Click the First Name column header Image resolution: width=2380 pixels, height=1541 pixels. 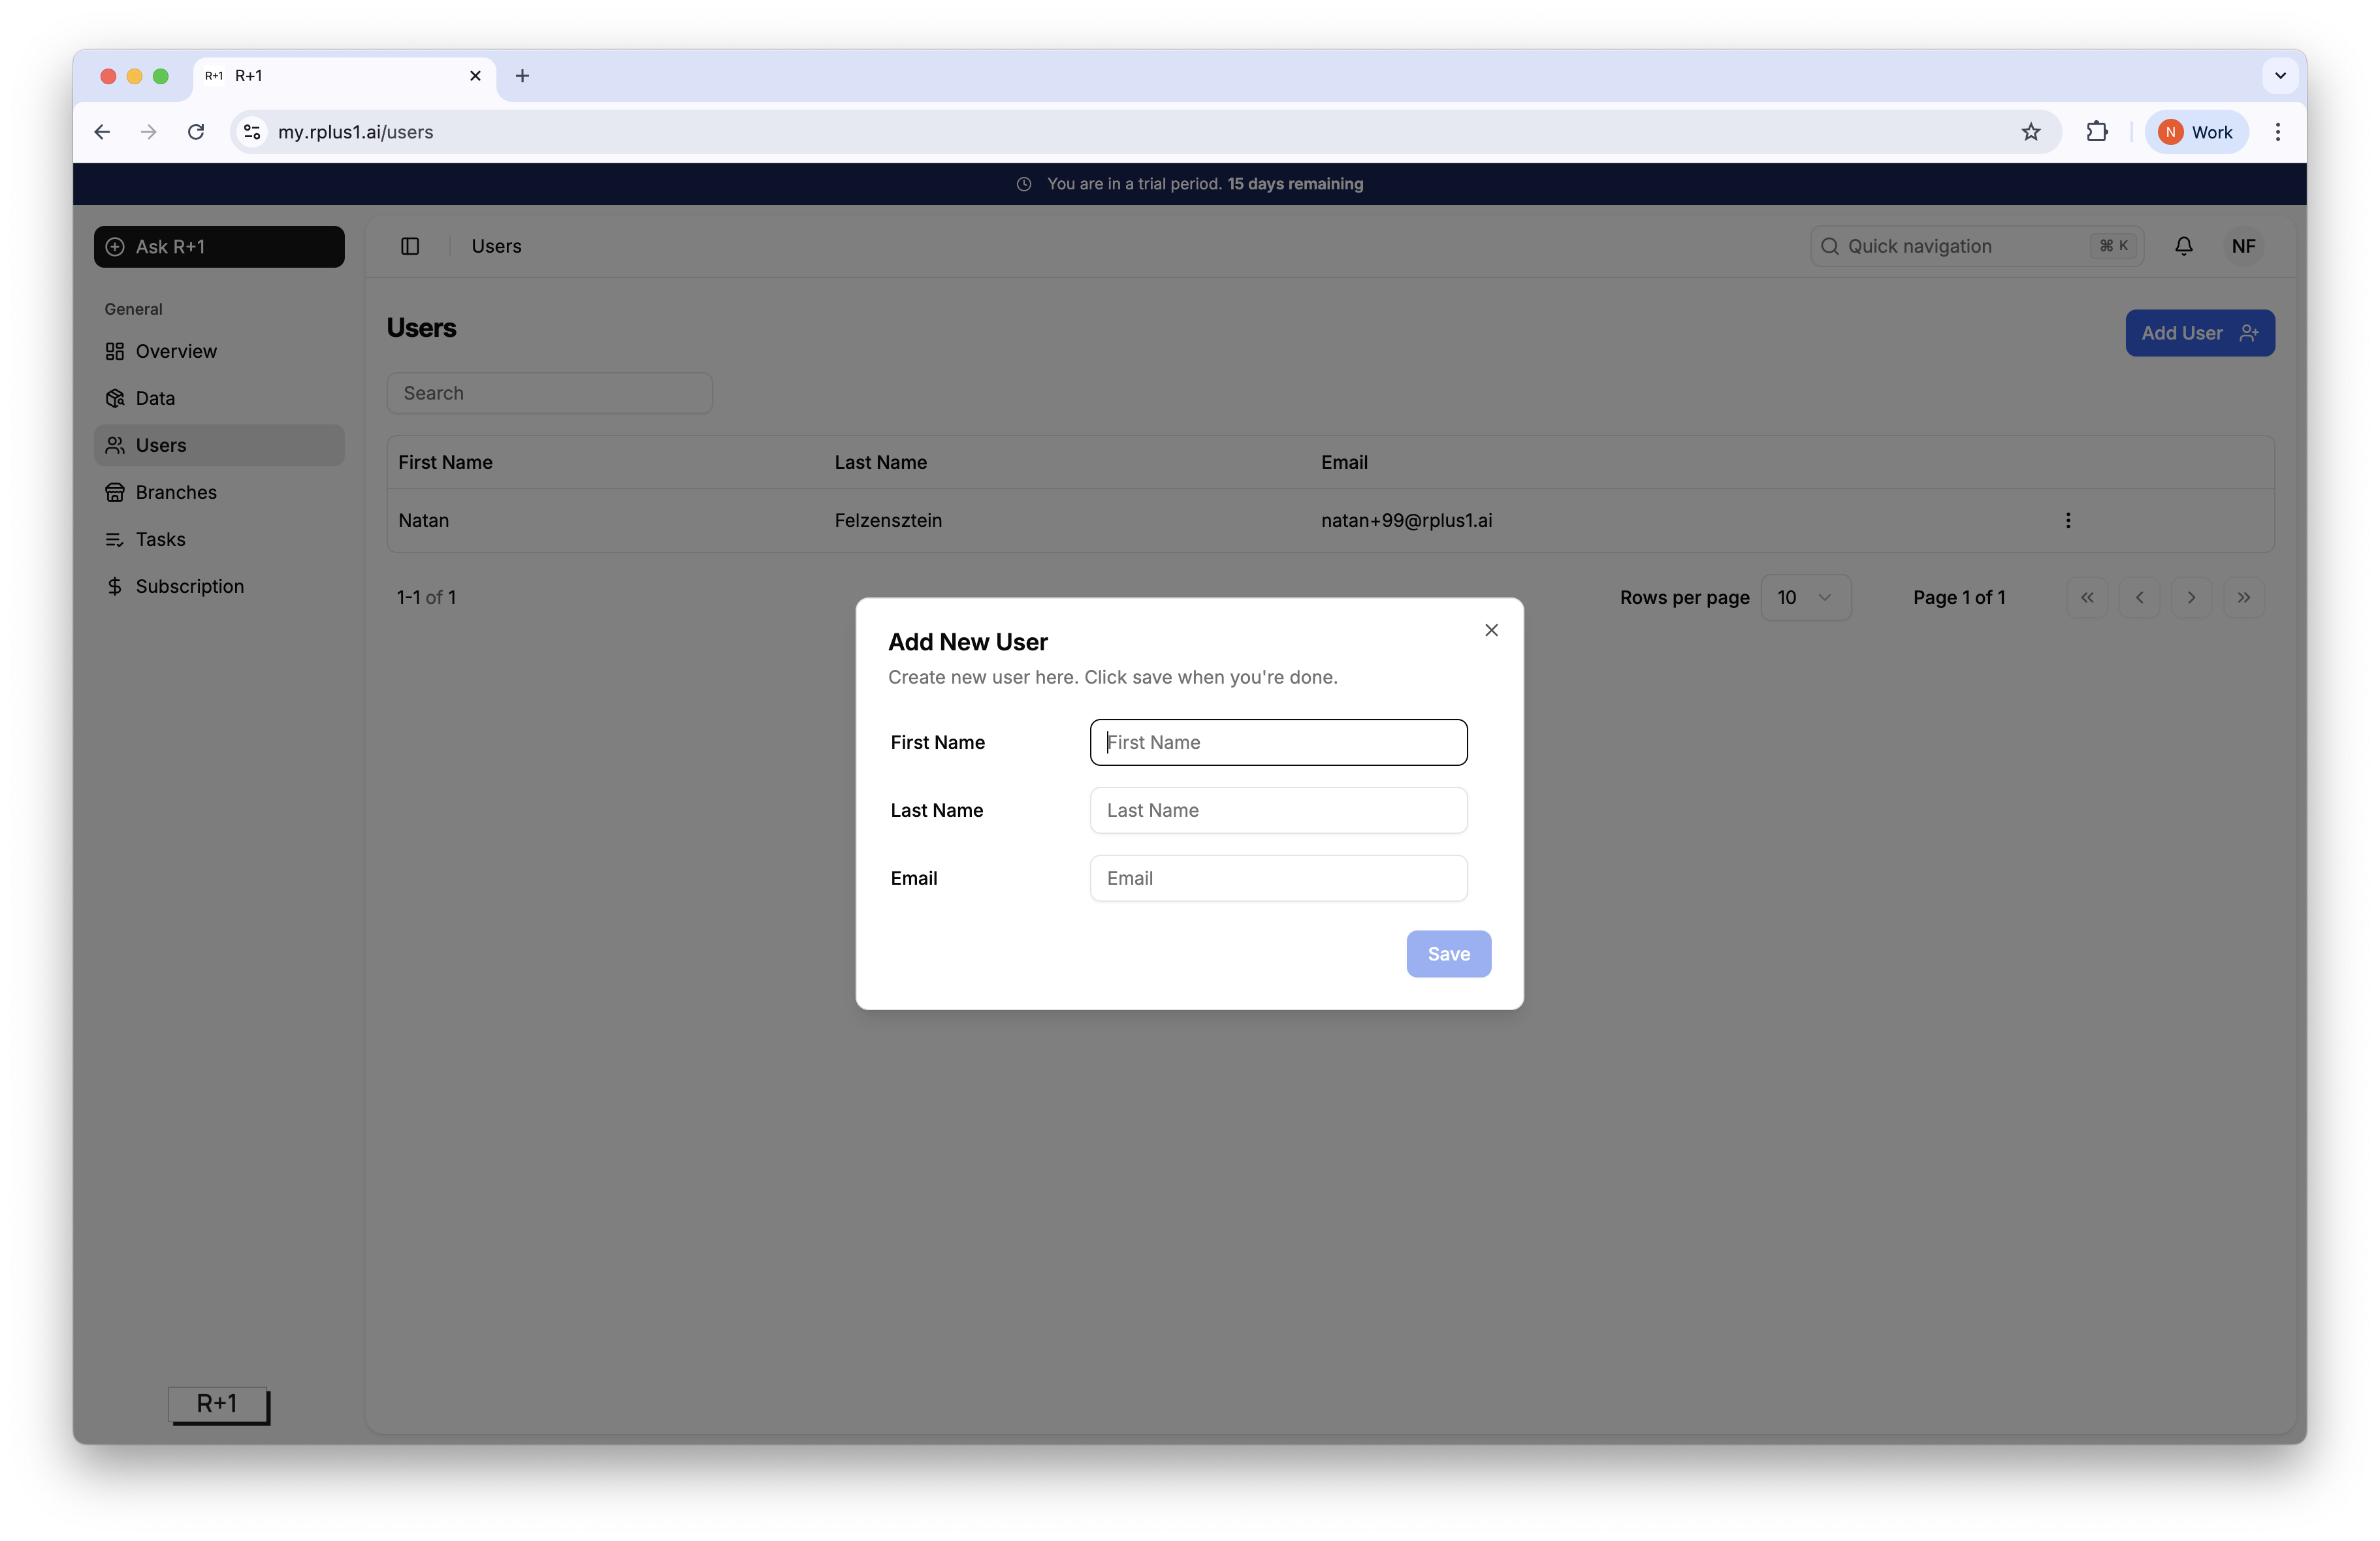[x=445, y=462]
